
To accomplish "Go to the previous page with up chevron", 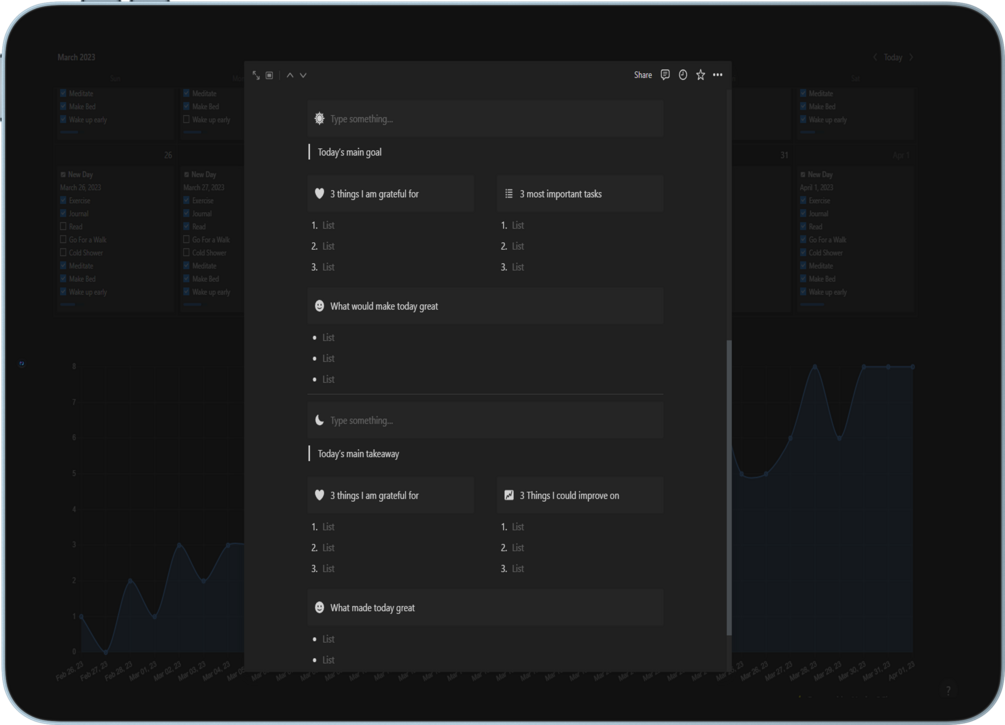I will 290,75.
